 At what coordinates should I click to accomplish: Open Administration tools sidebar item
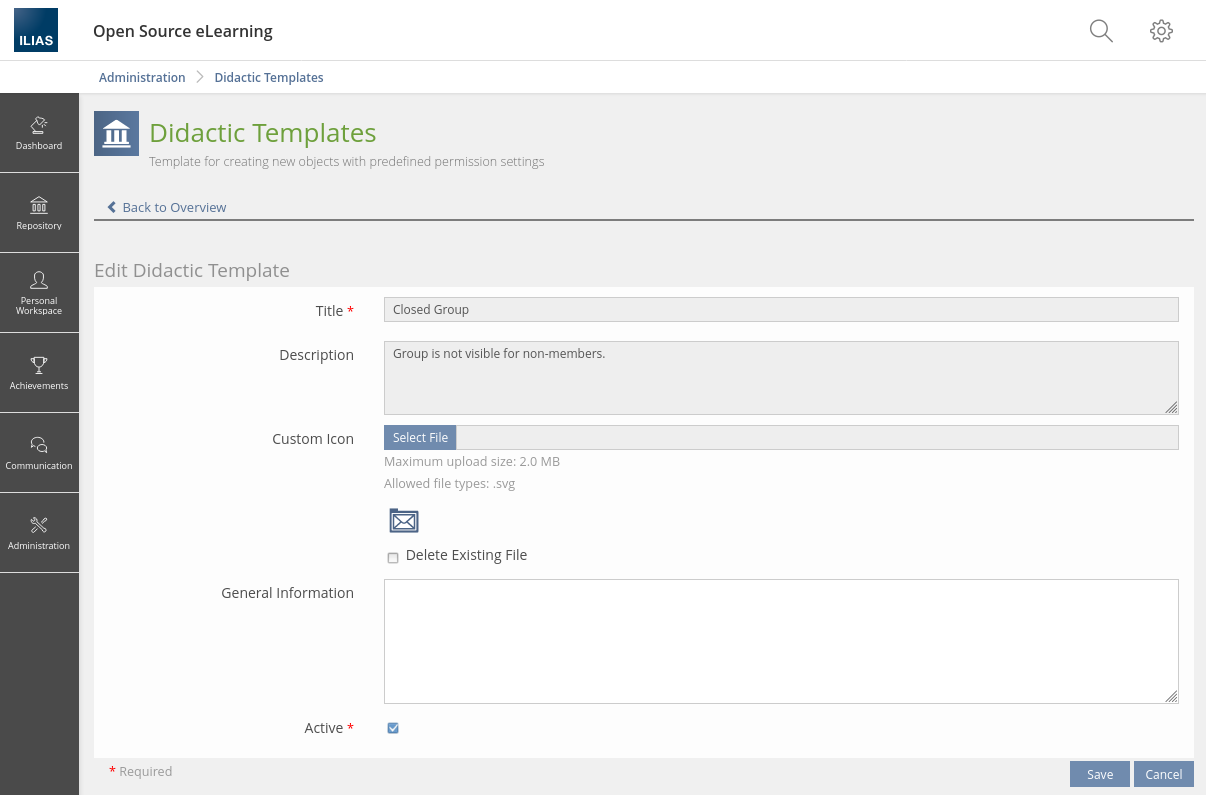[x=39, y=533]
